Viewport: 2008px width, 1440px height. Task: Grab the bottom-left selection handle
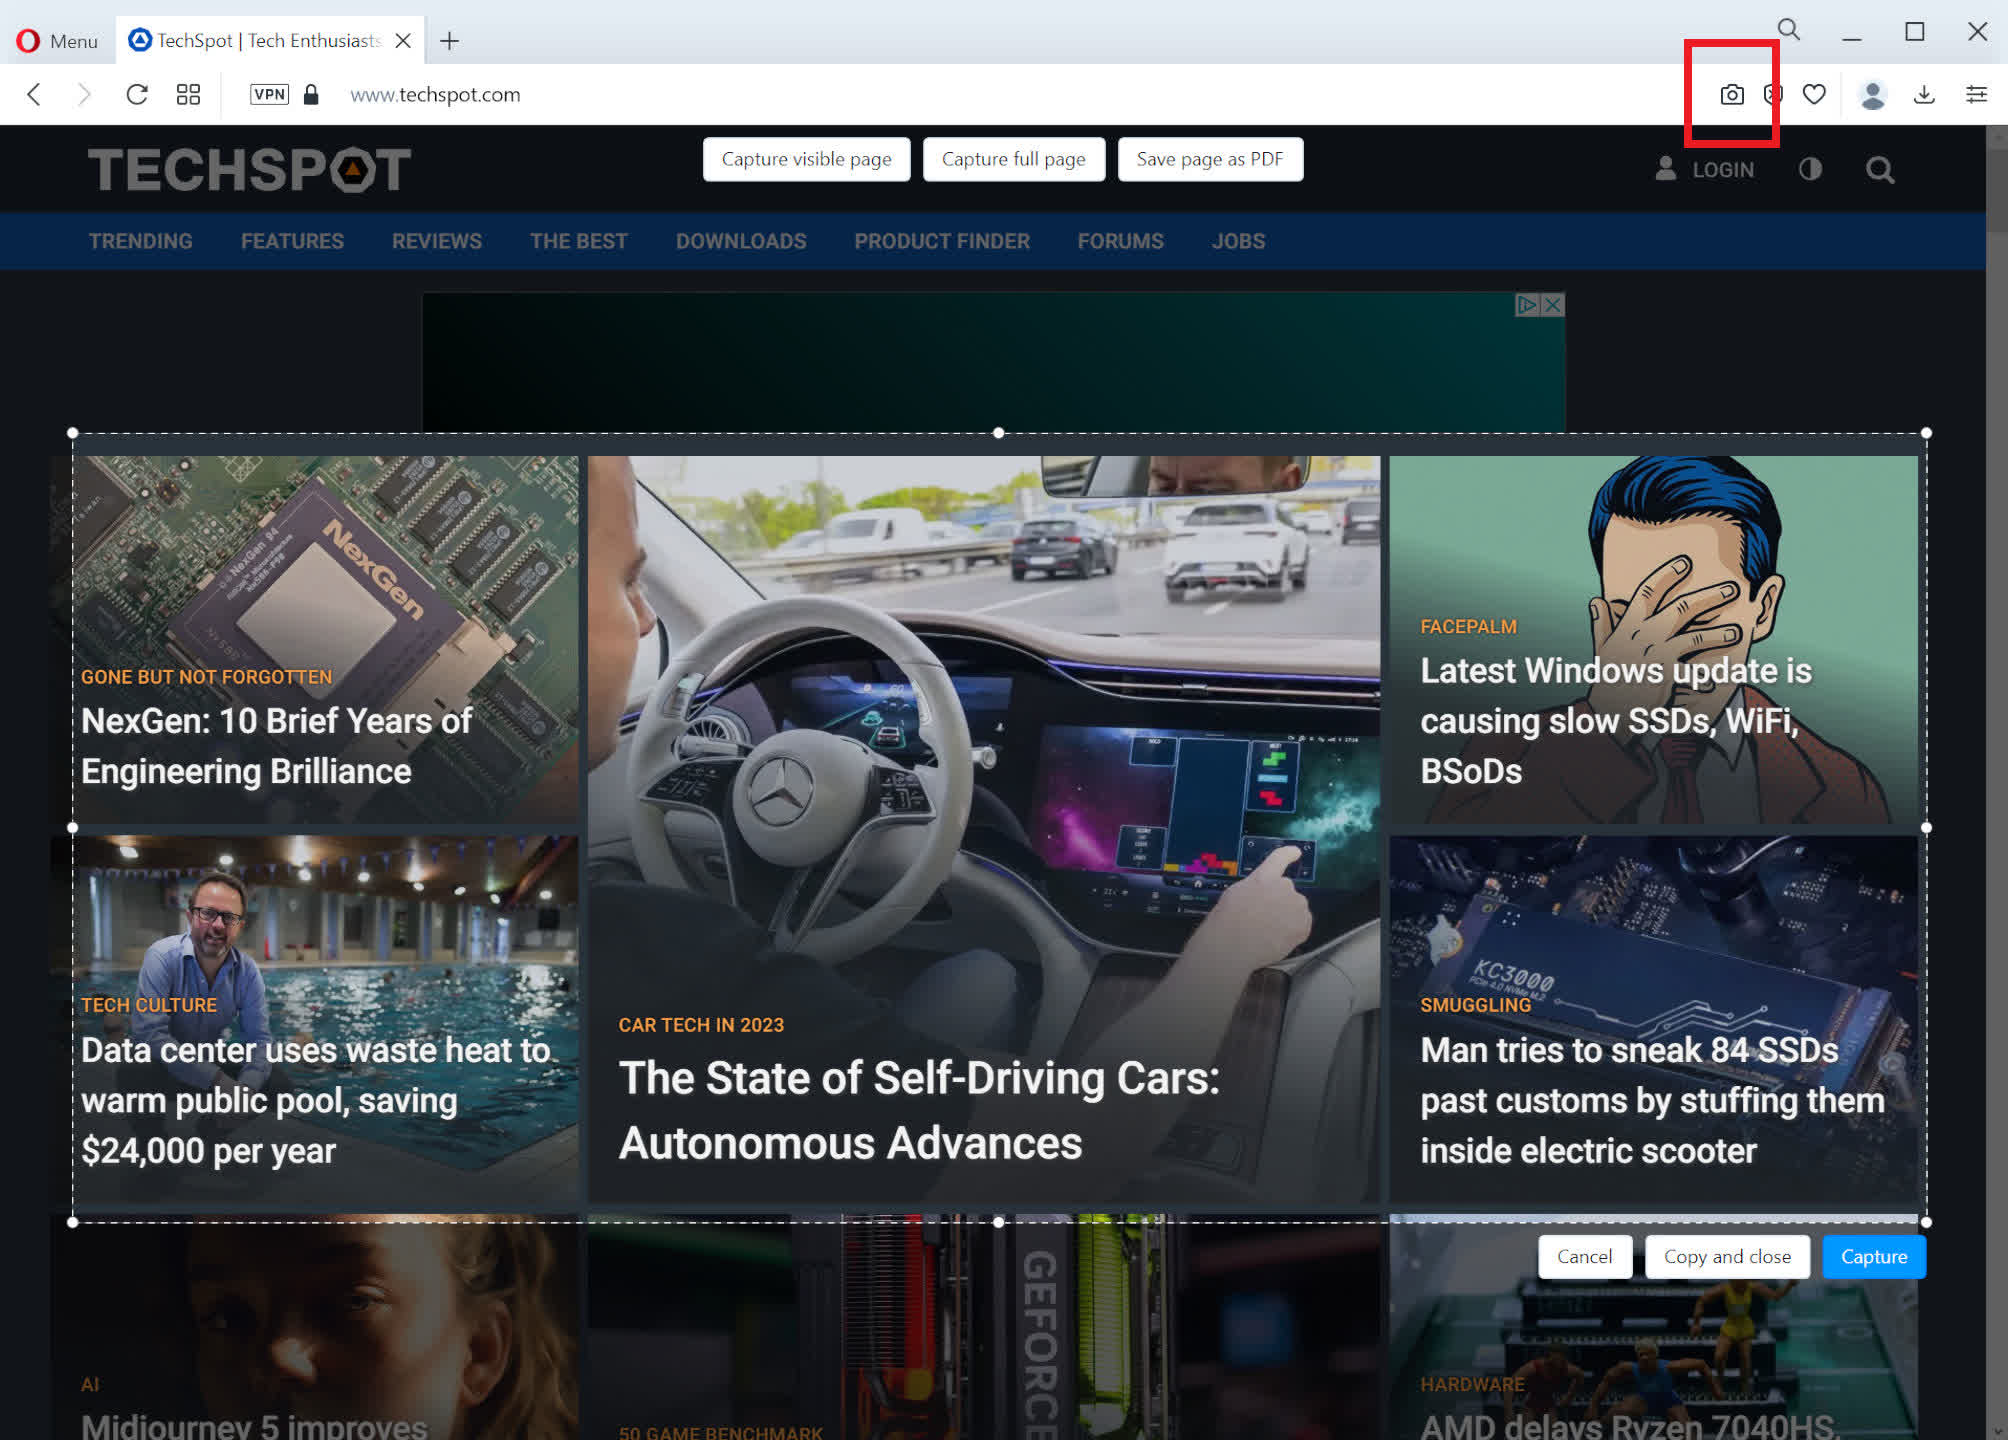click(x=72, y=1222)
